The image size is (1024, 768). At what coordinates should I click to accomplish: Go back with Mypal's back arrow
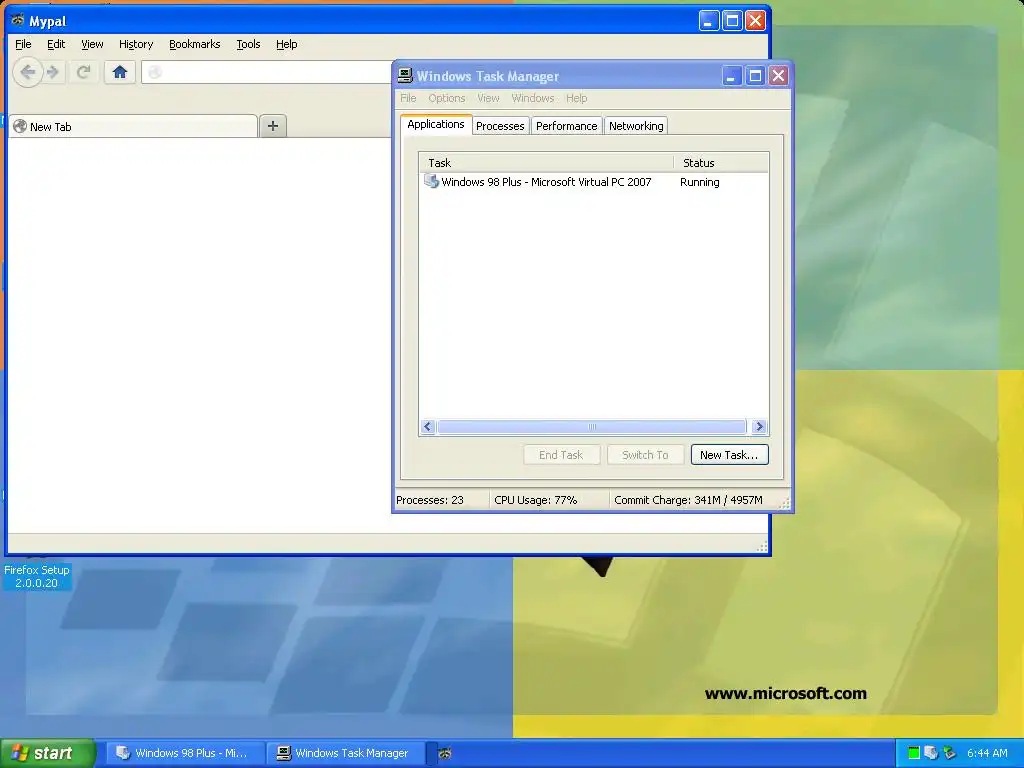pos(27,72)
